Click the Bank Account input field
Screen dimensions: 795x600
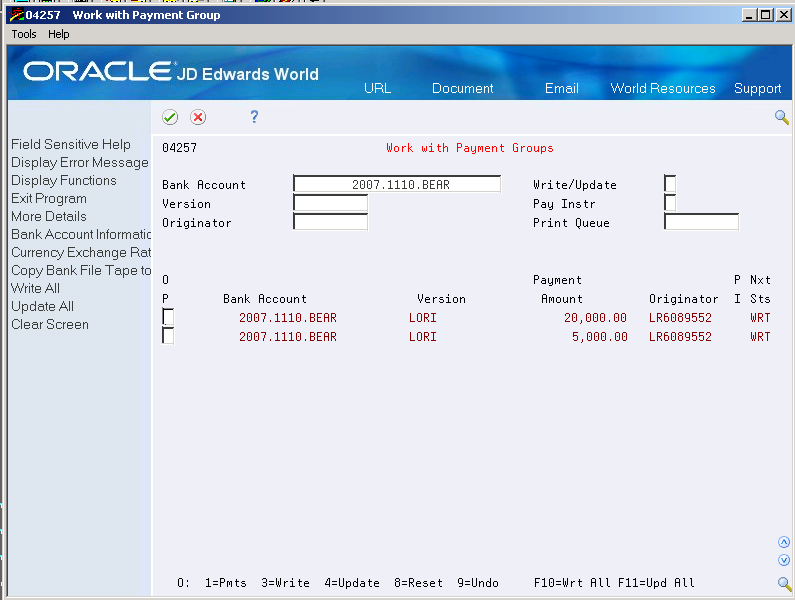[397, 184]
